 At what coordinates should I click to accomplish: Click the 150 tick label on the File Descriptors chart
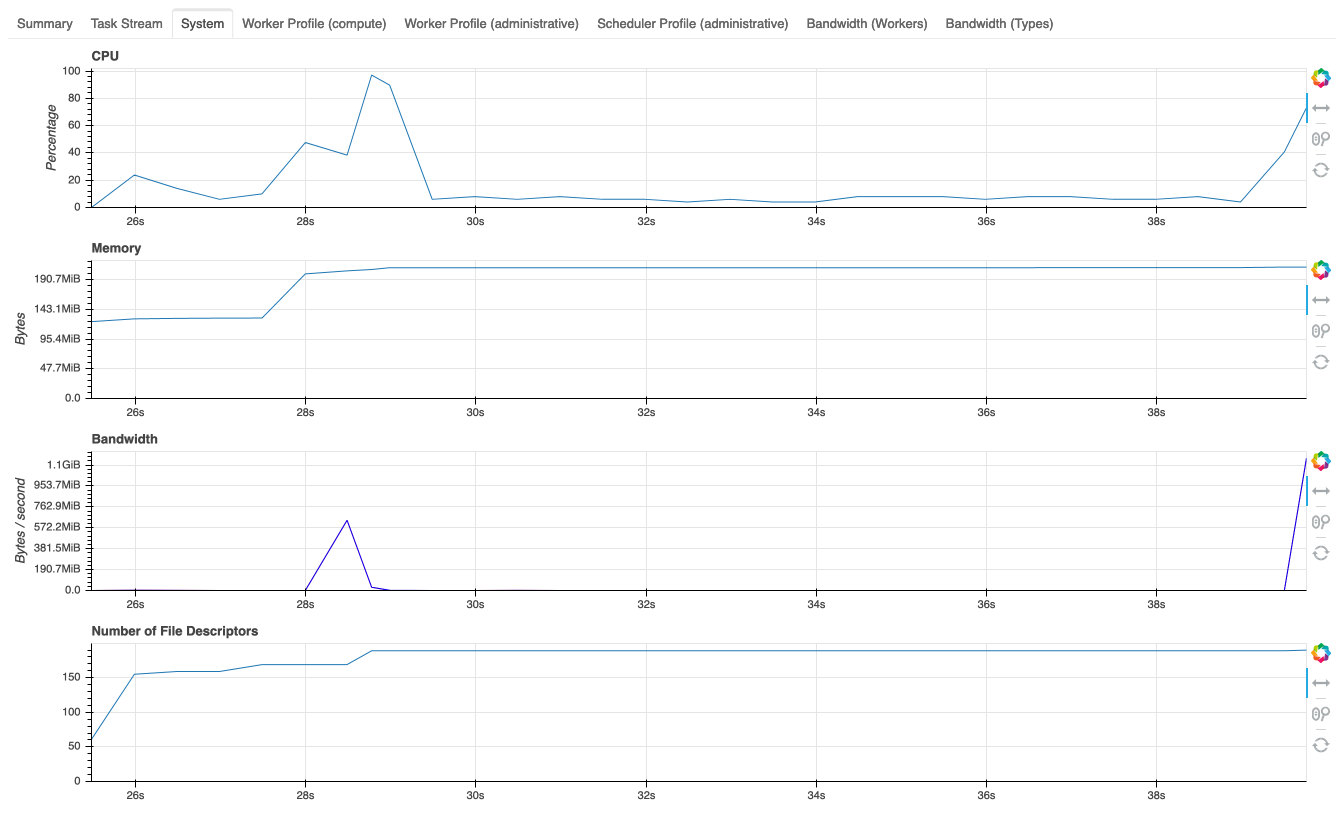click(71, 677)
